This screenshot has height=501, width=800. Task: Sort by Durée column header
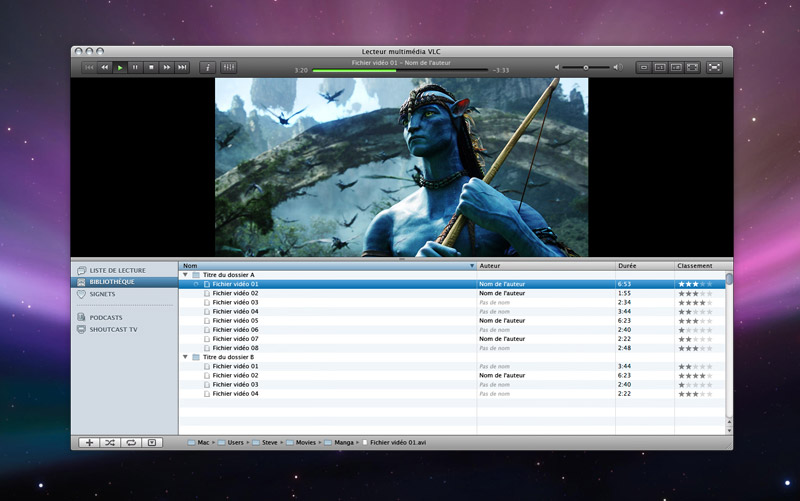(x=645, y=266)
